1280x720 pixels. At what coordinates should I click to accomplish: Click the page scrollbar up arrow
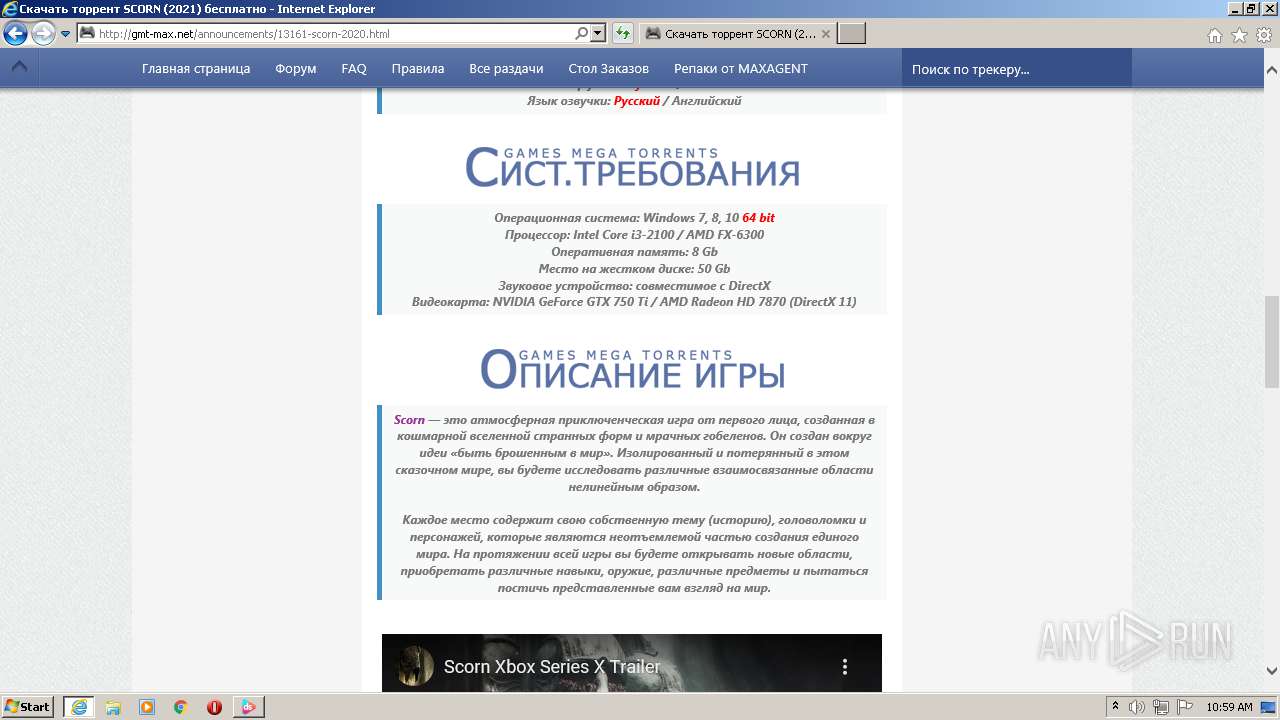(1272, 71)
